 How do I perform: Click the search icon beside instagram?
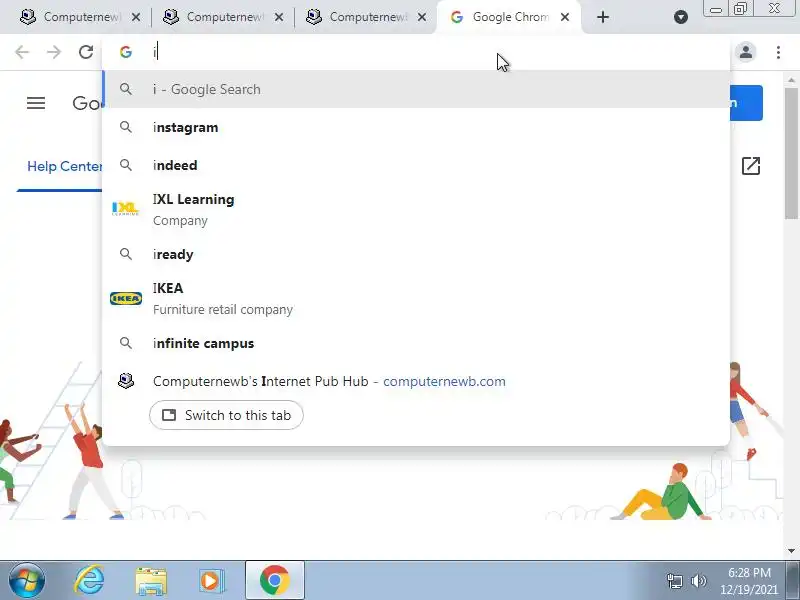pos(126,127)
